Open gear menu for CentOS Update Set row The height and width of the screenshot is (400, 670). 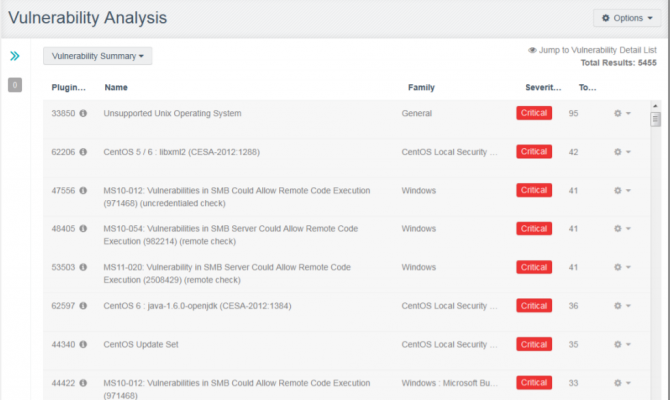tap(621, 344)
